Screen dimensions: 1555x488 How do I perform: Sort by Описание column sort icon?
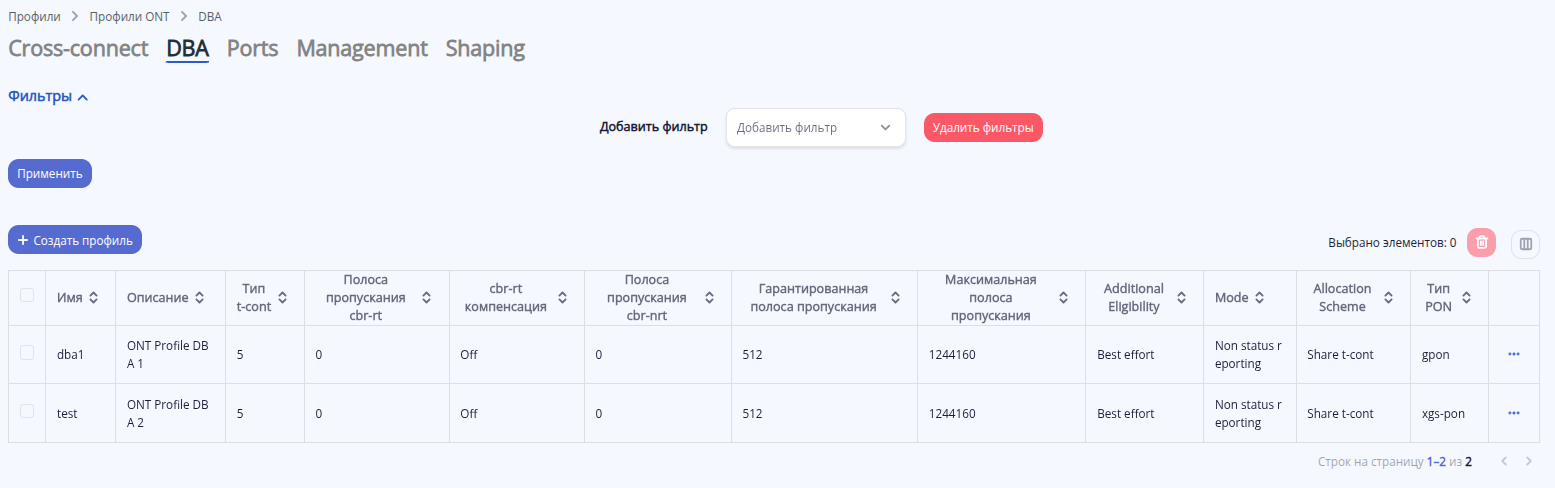pos(200,298)
